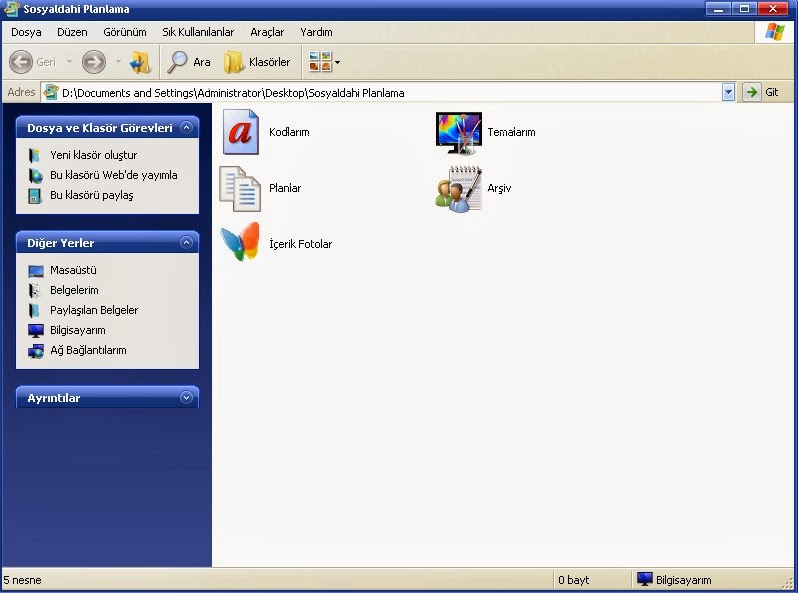
Task: Toggle the Klasörler folders pane icon
Action: pos(234,62)
